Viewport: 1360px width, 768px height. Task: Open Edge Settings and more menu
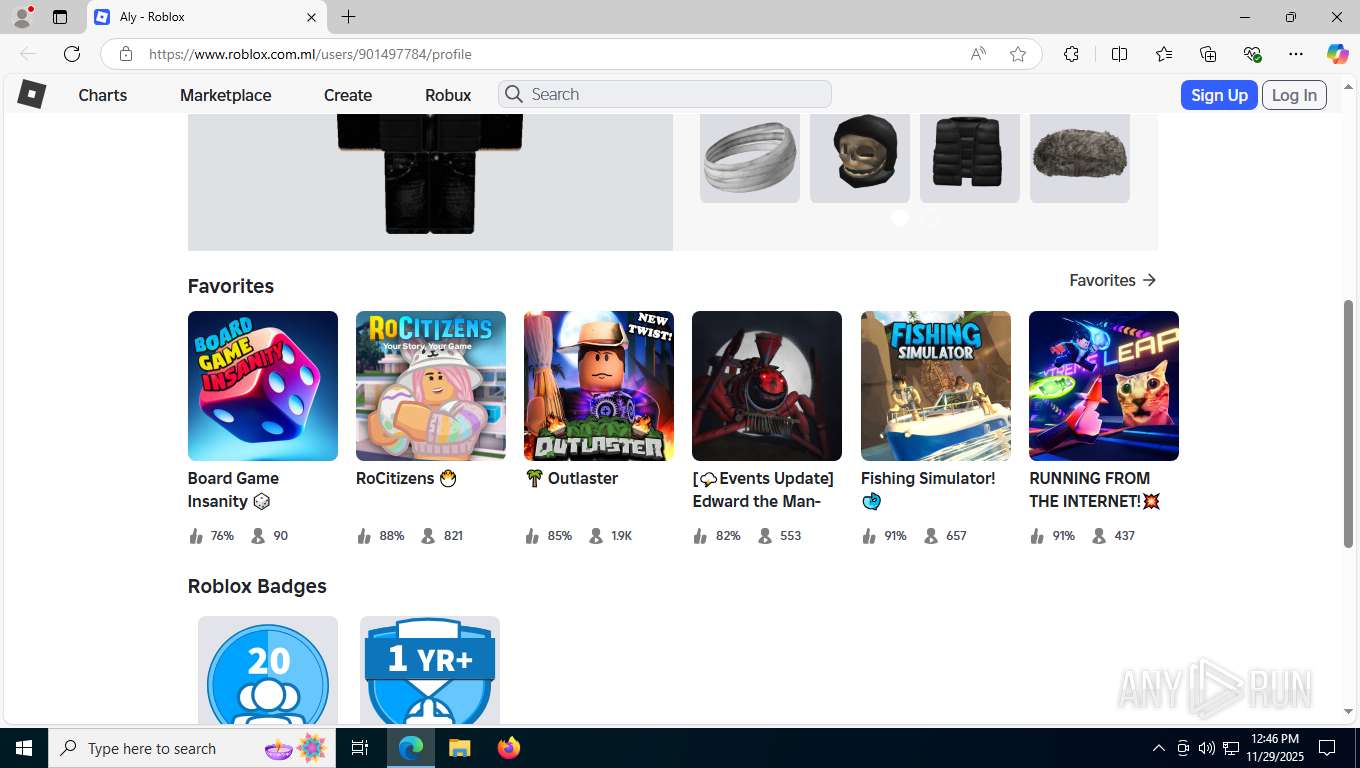pos(1296,54)
